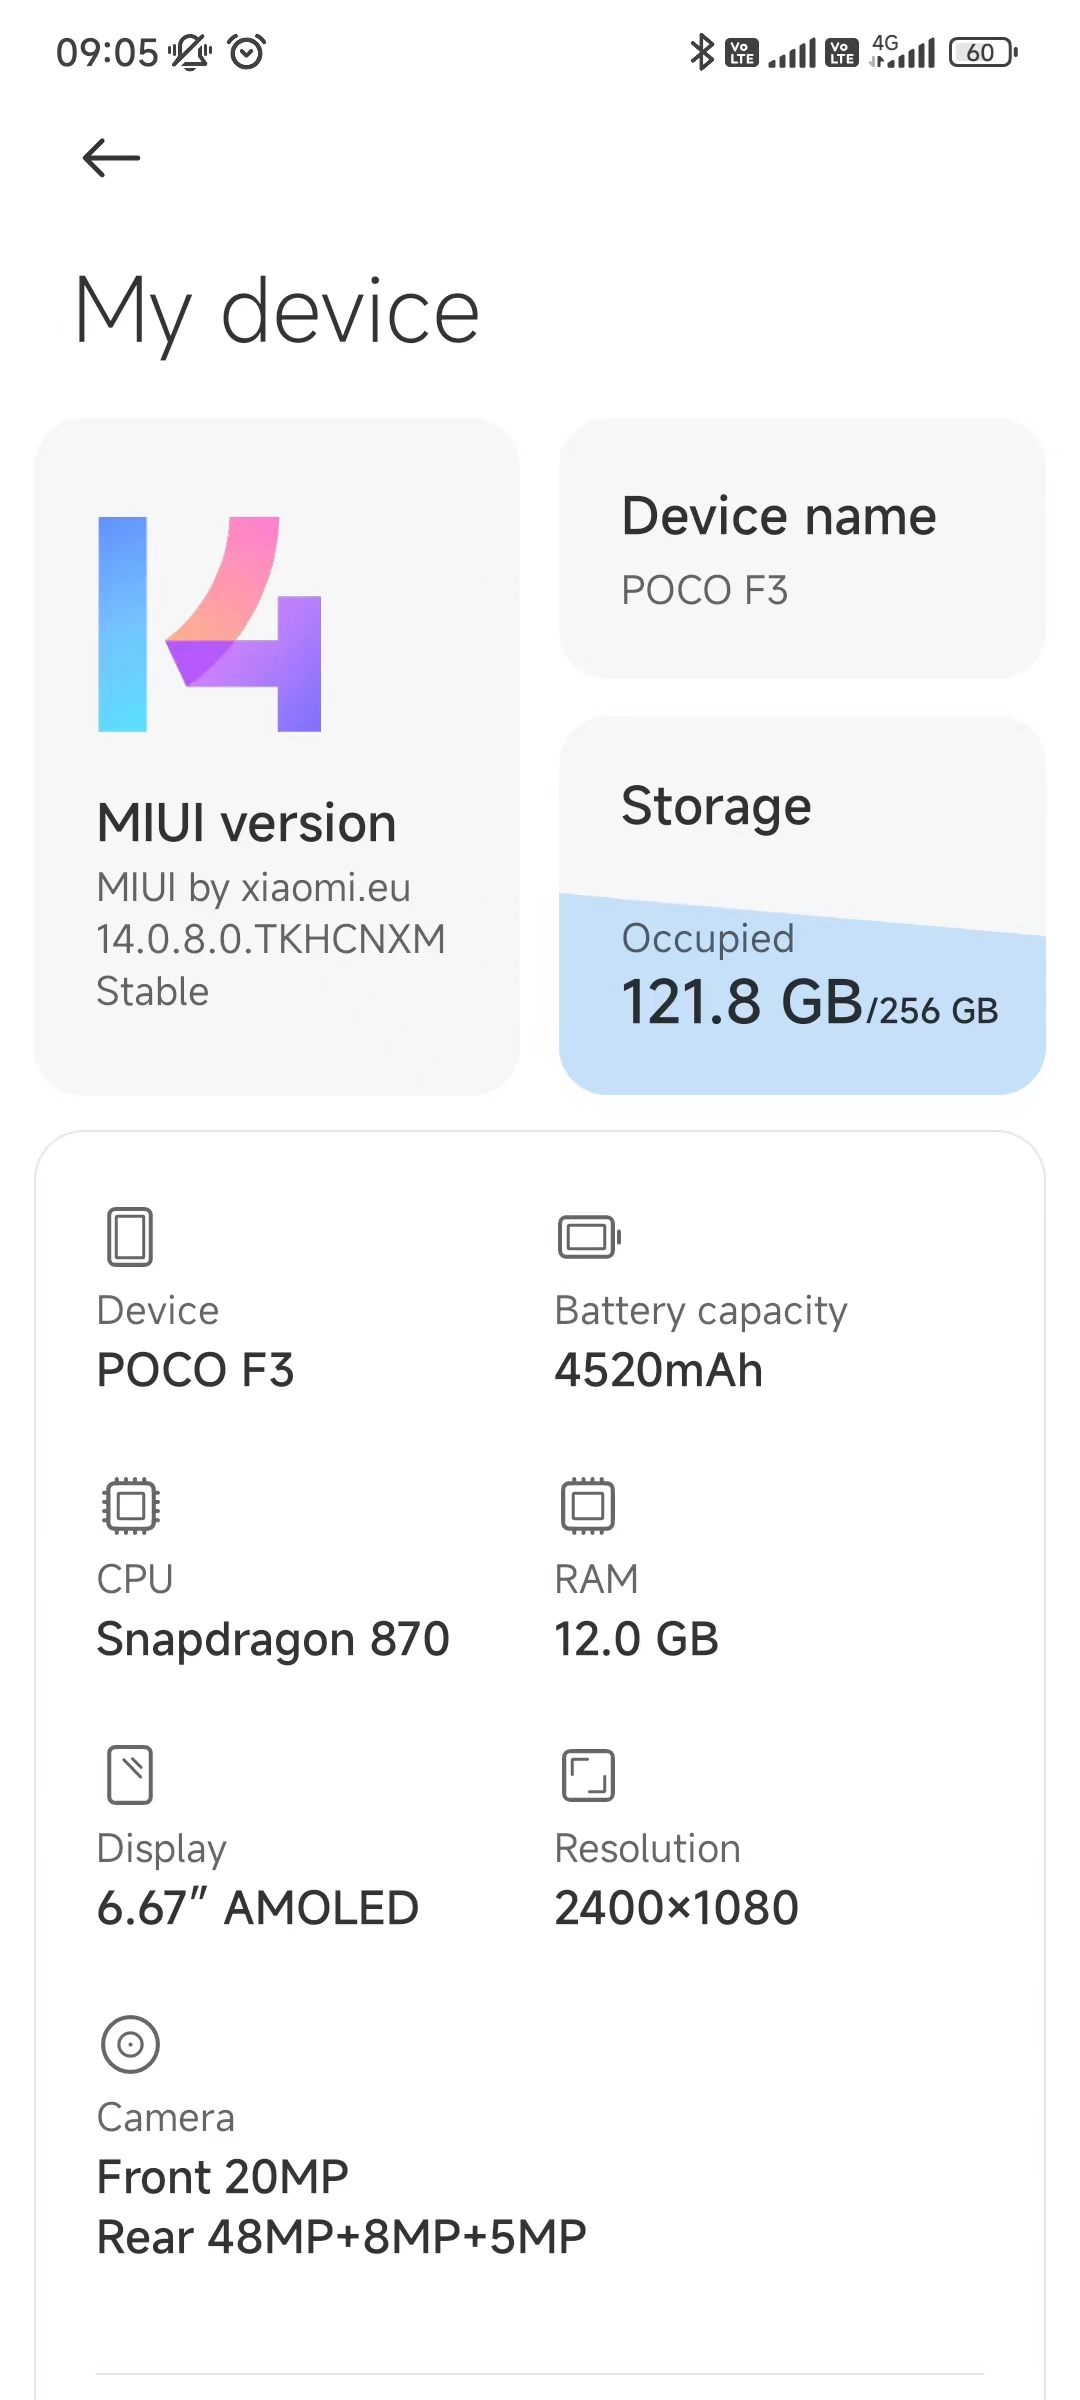
Task: Tap the 2400×1080 resolution value
Action: click(676, 1908)
